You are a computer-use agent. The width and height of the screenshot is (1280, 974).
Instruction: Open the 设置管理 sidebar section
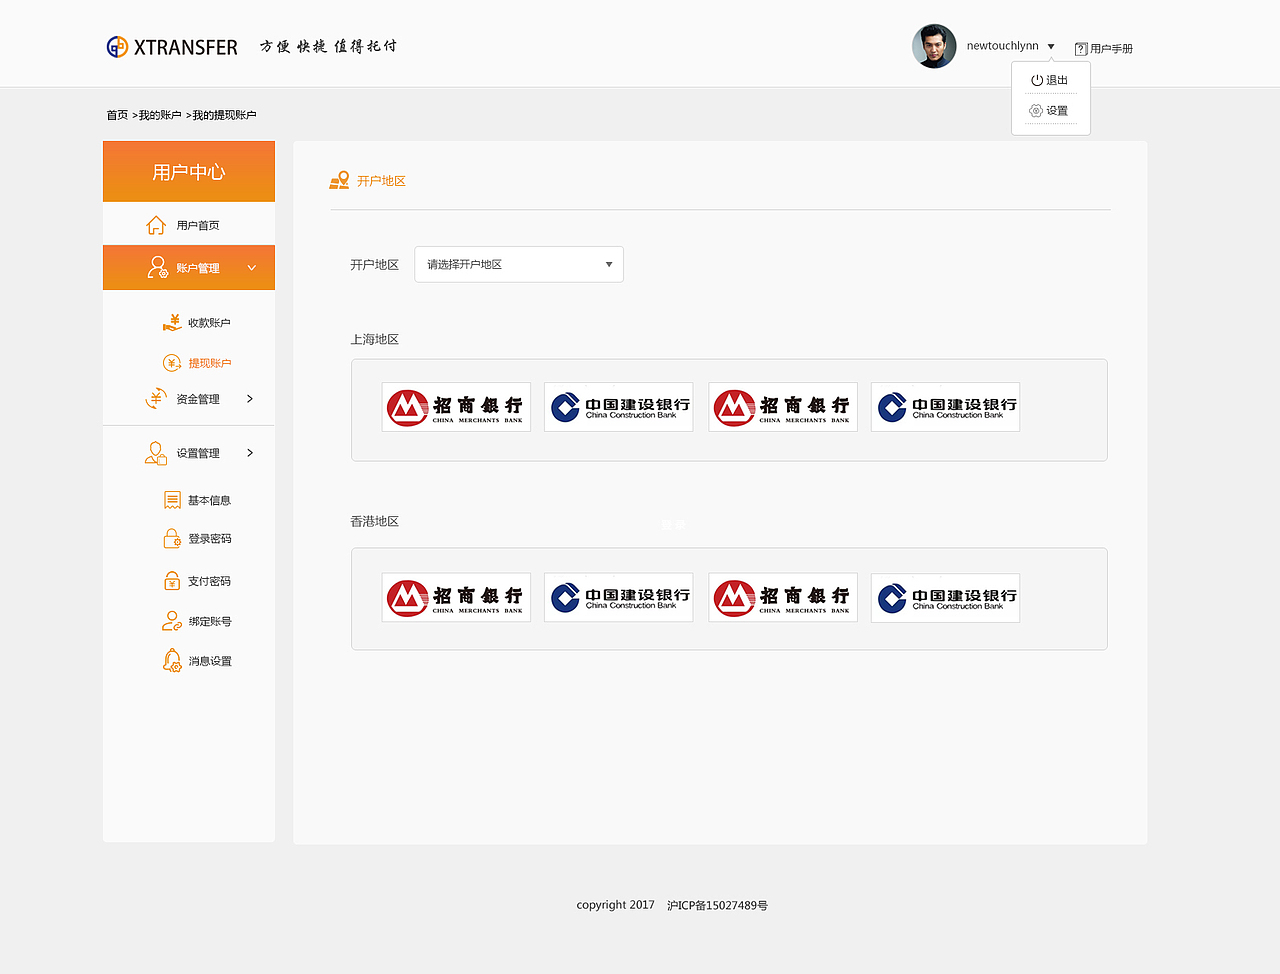pos(198,454)
